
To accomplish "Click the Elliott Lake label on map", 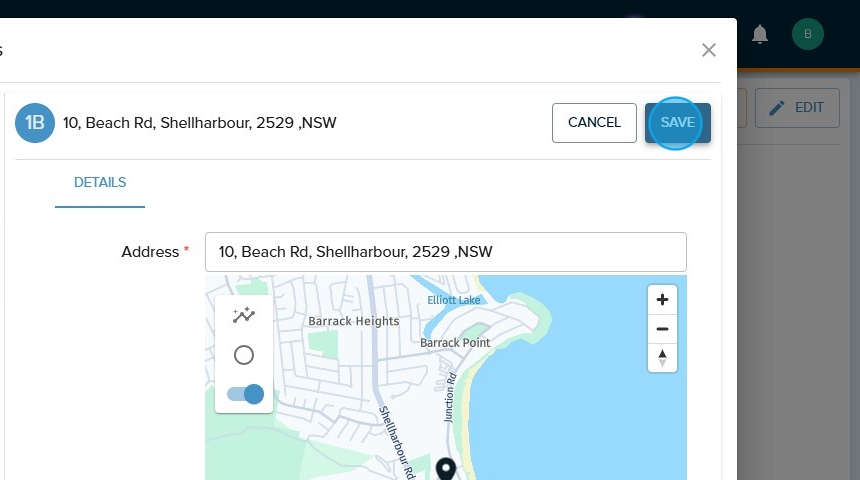I will point(453,300).
